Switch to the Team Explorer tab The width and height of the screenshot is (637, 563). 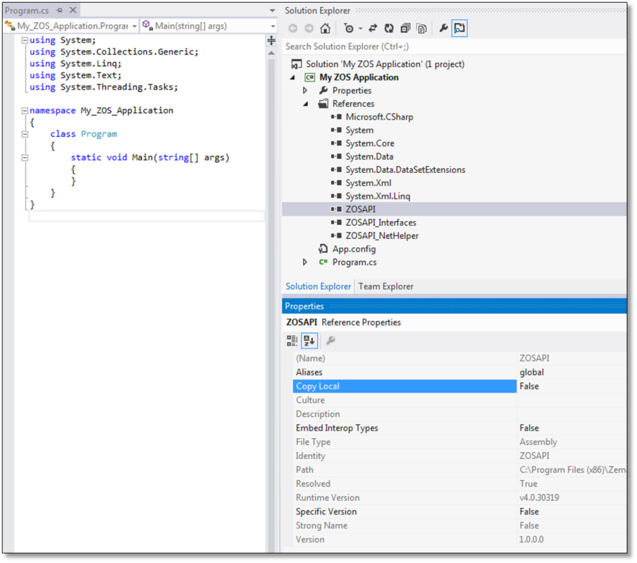point(386,286)
